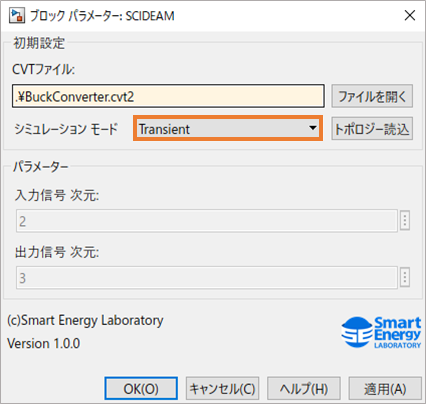Click the シミュレーション モード label
The height and width of the screenshot is (404, 426).
pyautogui.click(x=66, y=129)
